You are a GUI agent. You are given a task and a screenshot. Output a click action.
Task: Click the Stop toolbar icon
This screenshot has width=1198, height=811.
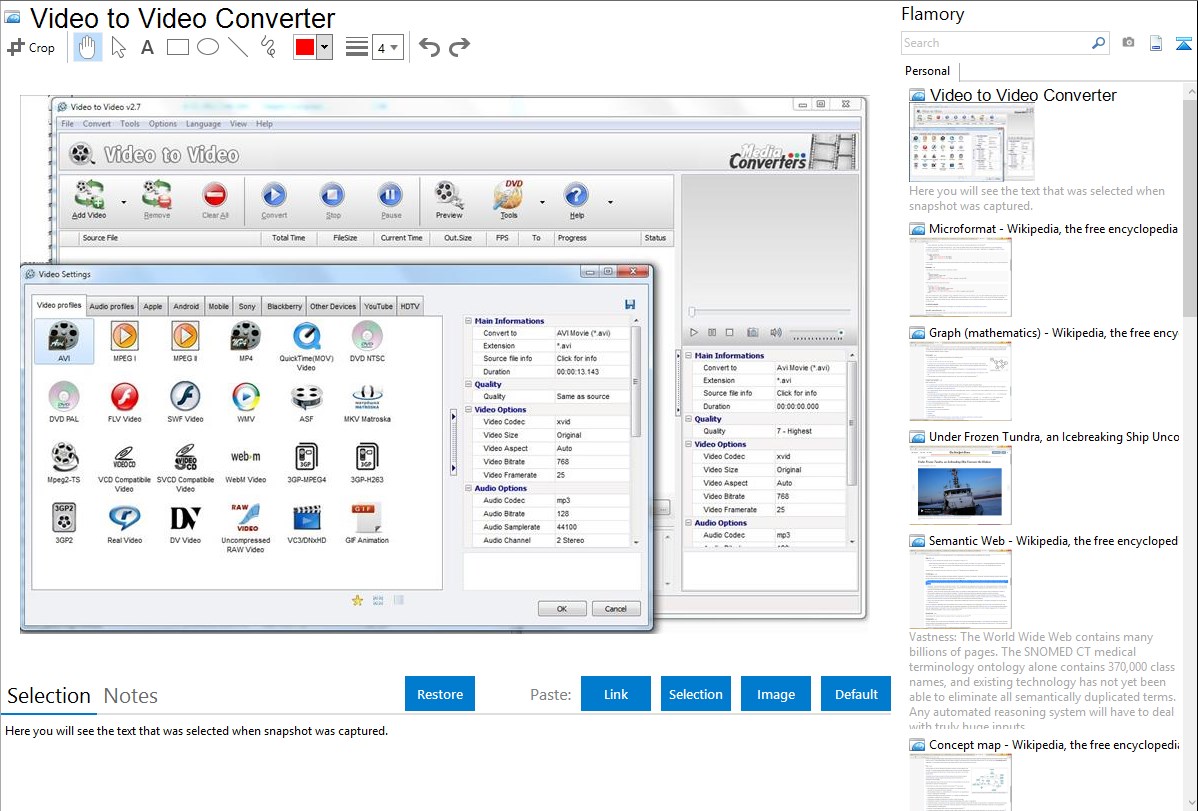click(x=332, y=200)
